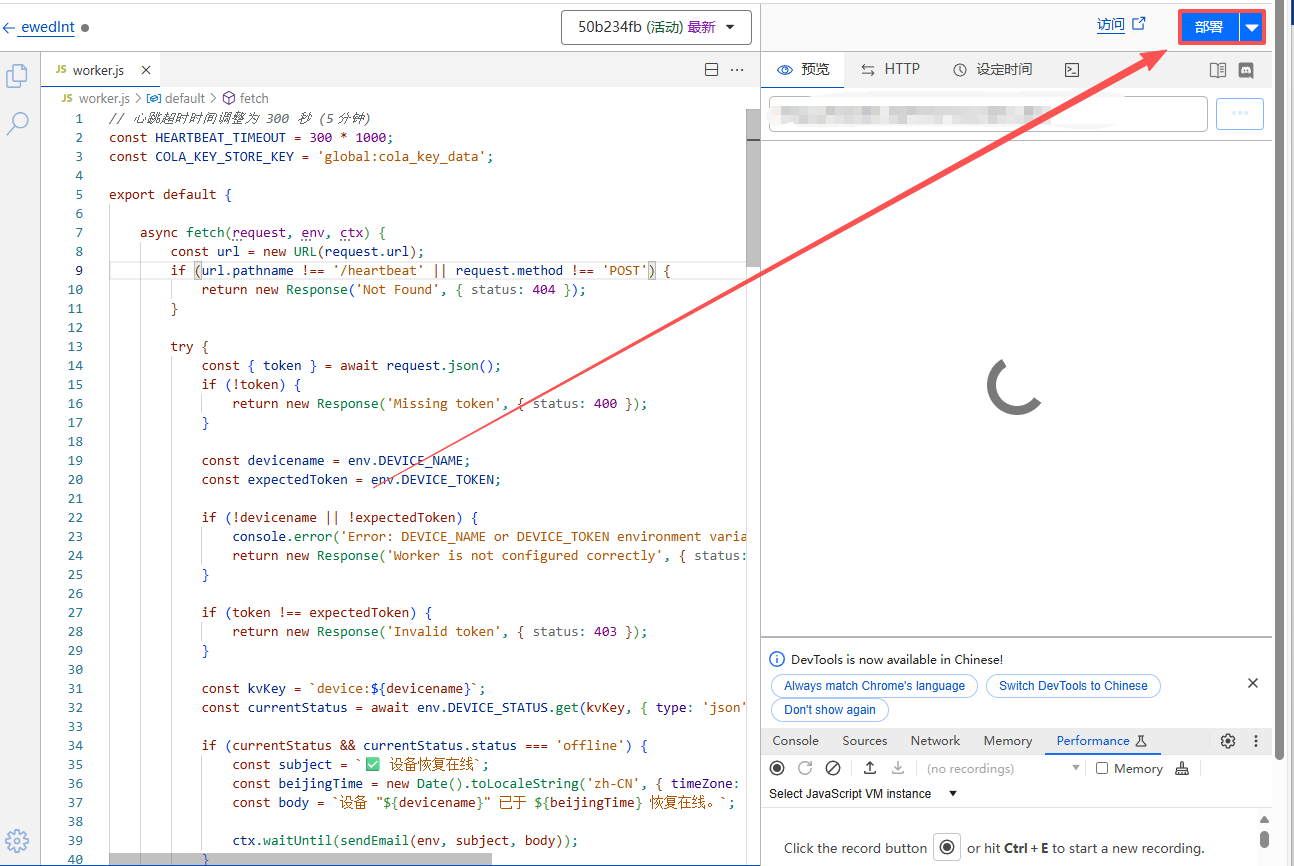Open the settings gear in editor sidebar

click(x=17, y=840)
